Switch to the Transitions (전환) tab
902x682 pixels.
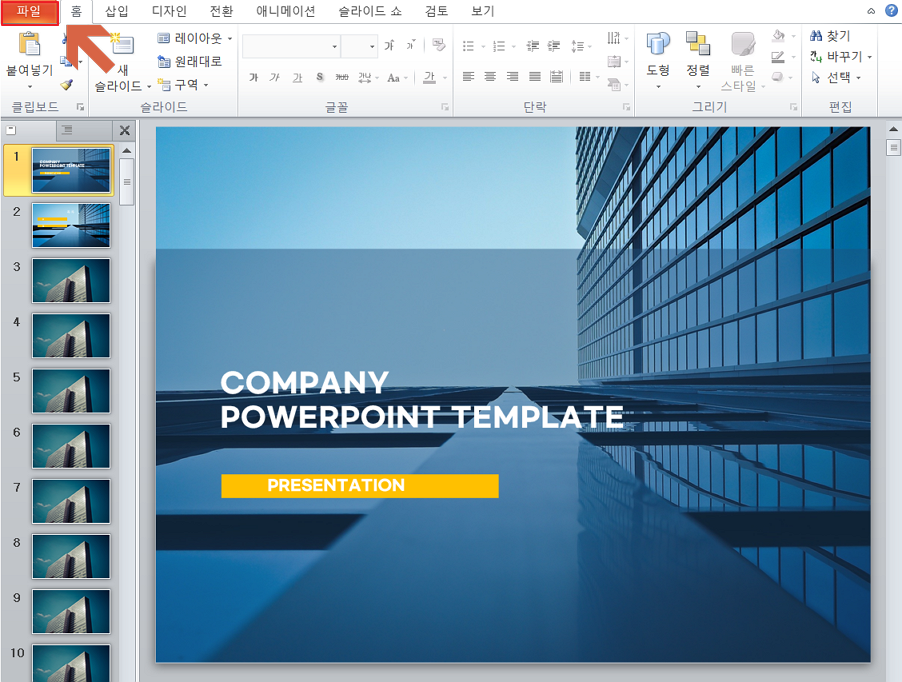(221, 11)
